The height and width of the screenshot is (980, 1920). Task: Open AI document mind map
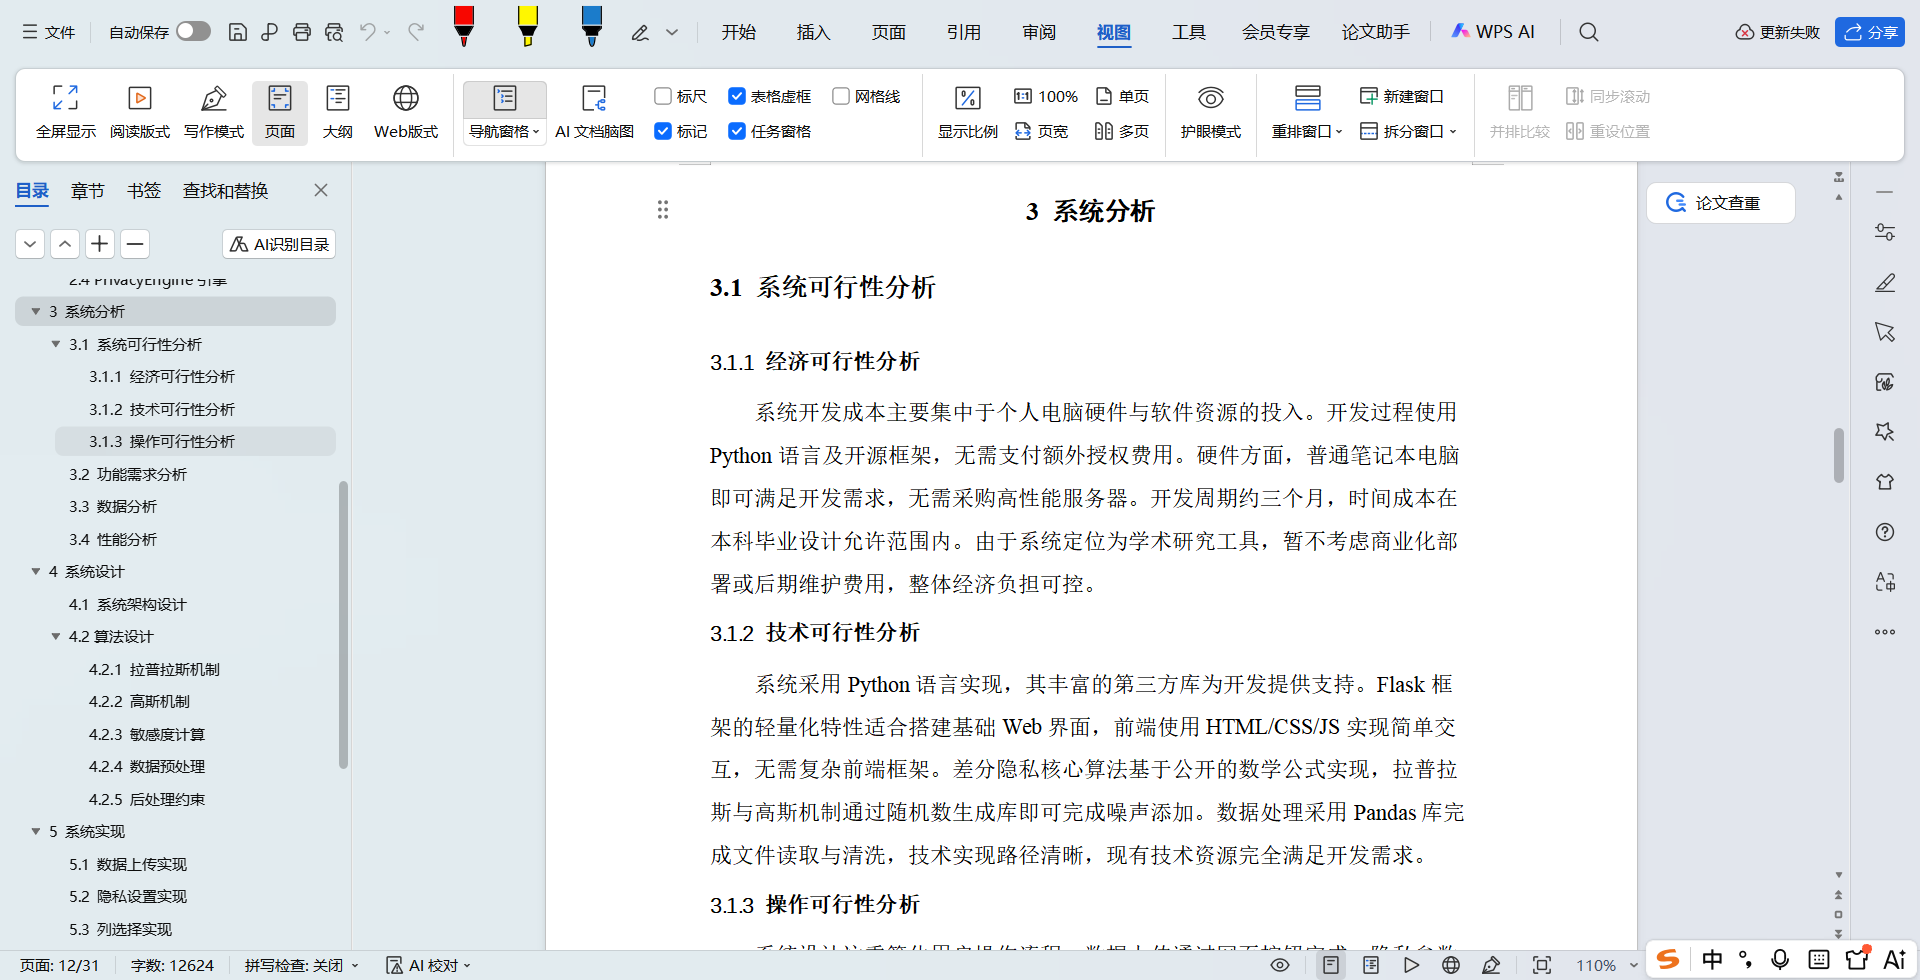[594, 112]
